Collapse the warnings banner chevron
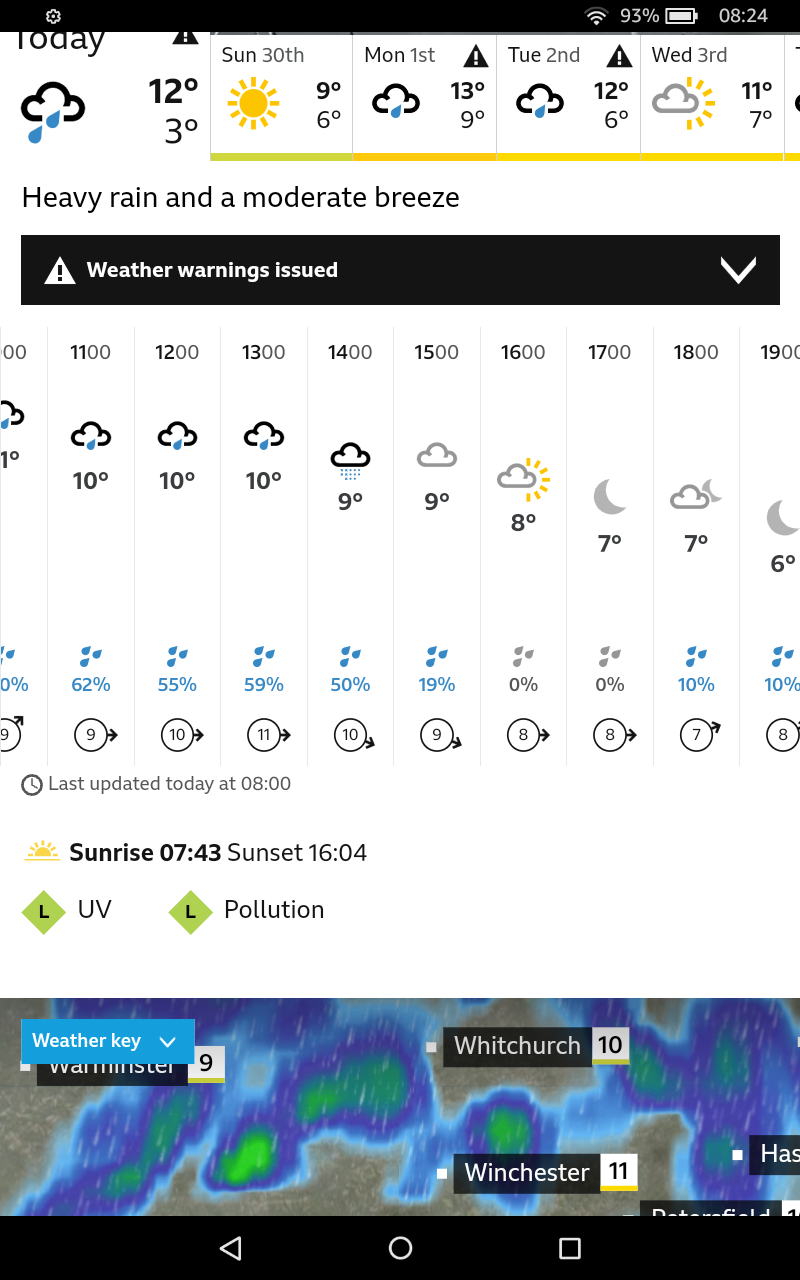Viewport: 800px width, 1280px height. coord(738,269)
